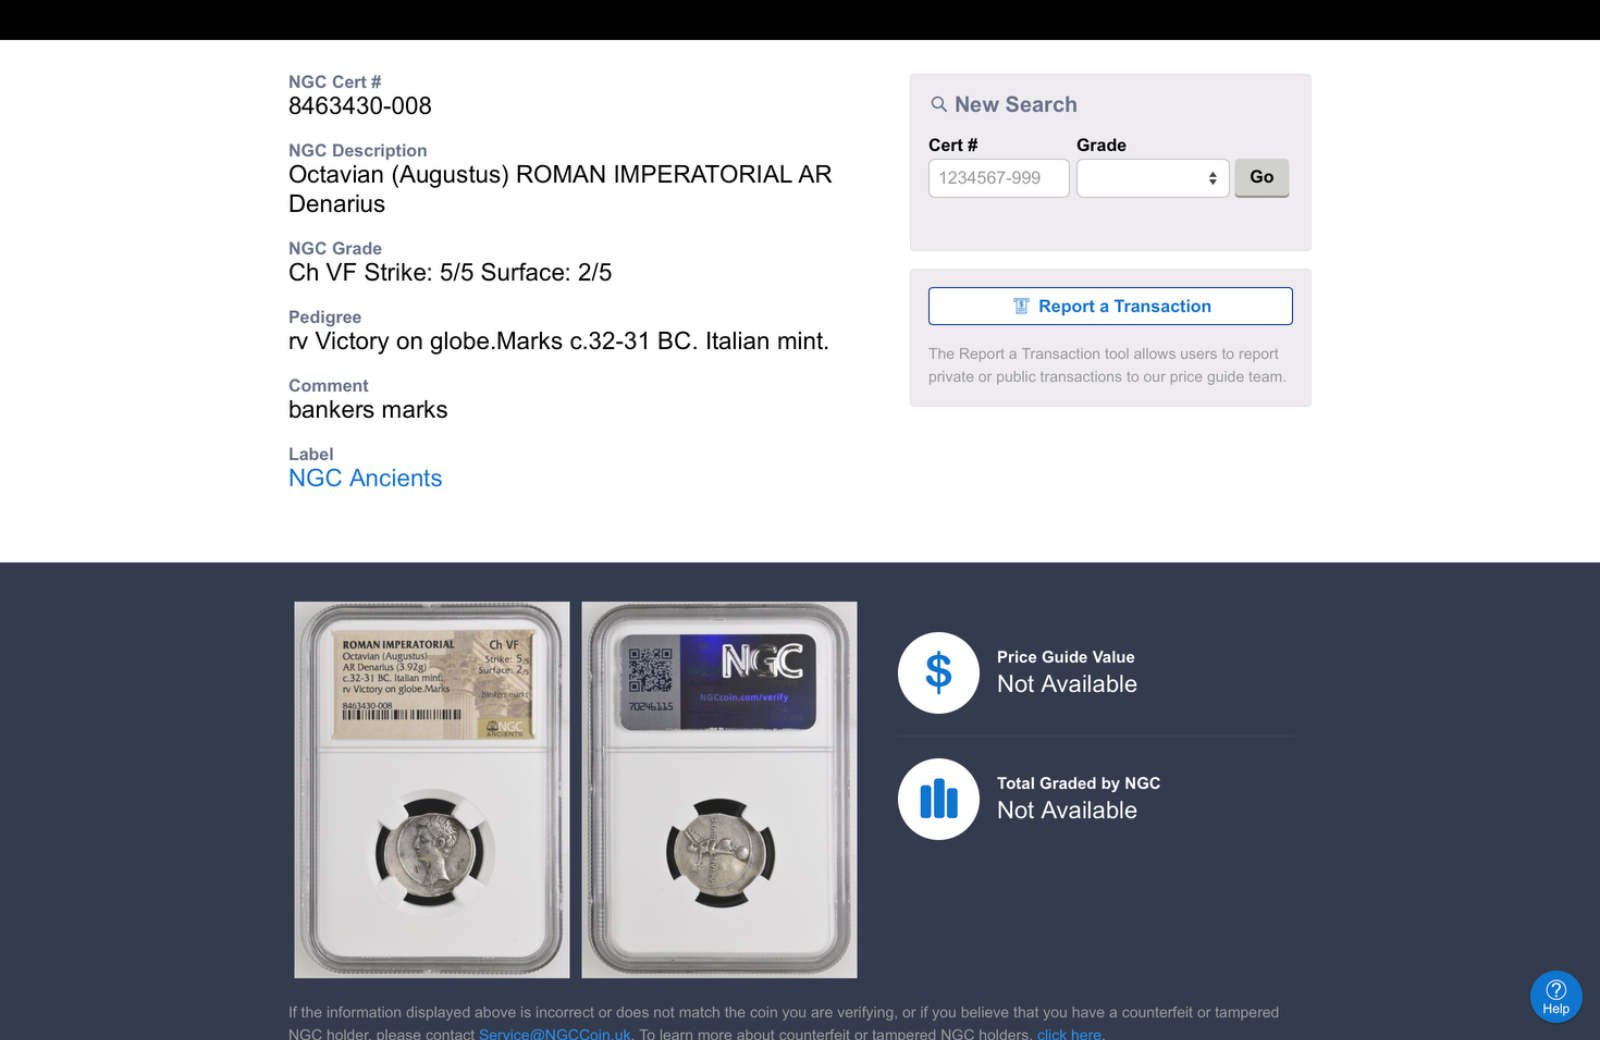
Task: Click the Grade dropdown arrows
Action: [1212, 178]
